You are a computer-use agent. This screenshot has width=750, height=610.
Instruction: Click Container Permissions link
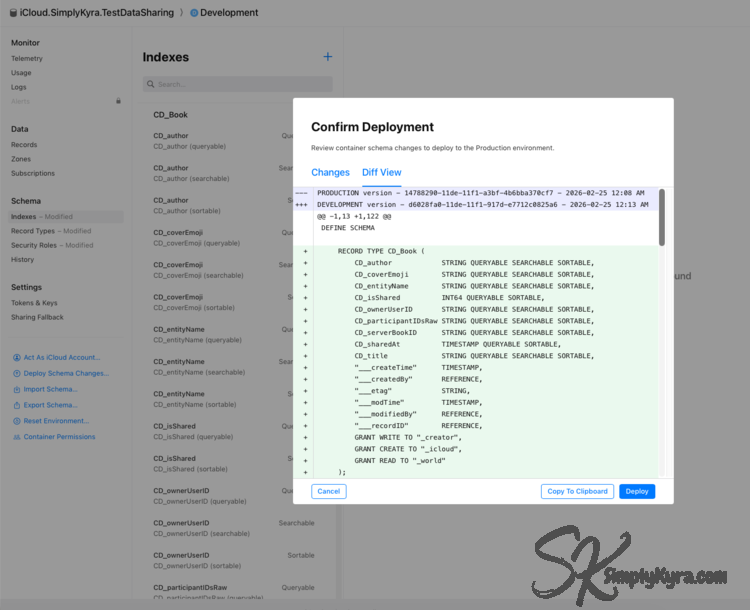click(x=59, y=437)
